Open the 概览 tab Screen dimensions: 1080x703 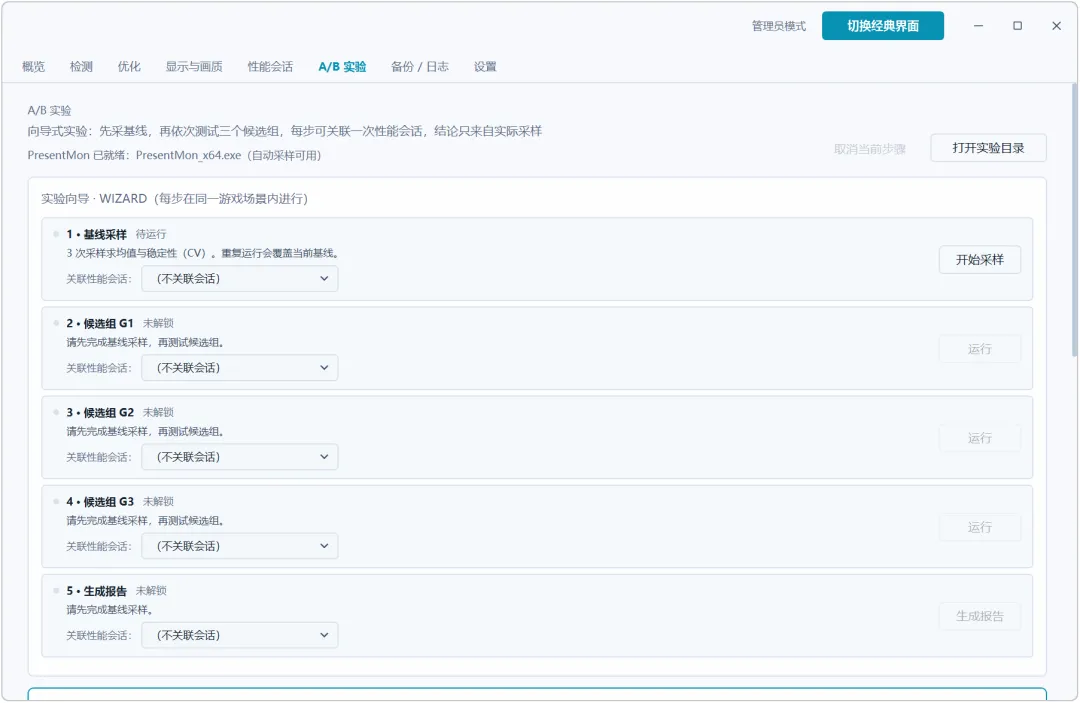[33, 67]
